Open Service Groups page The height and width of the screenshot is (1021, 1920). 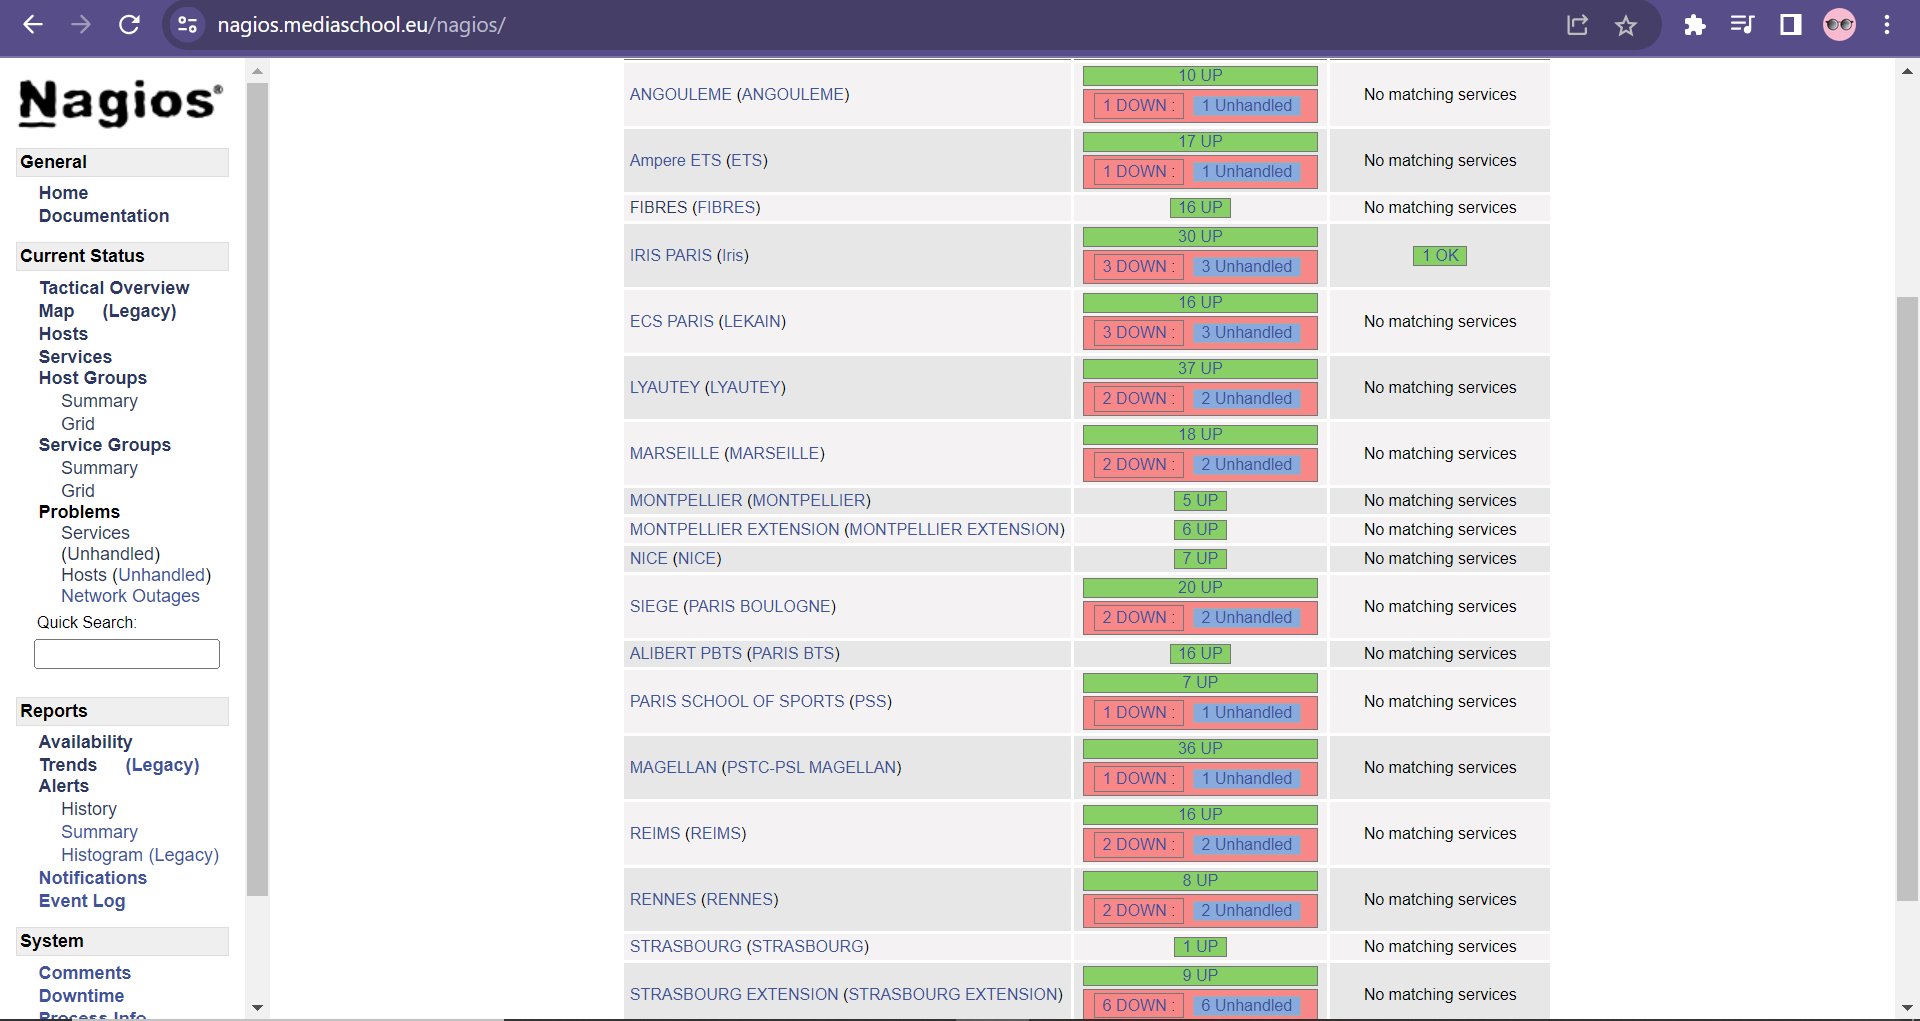[105, 445]
